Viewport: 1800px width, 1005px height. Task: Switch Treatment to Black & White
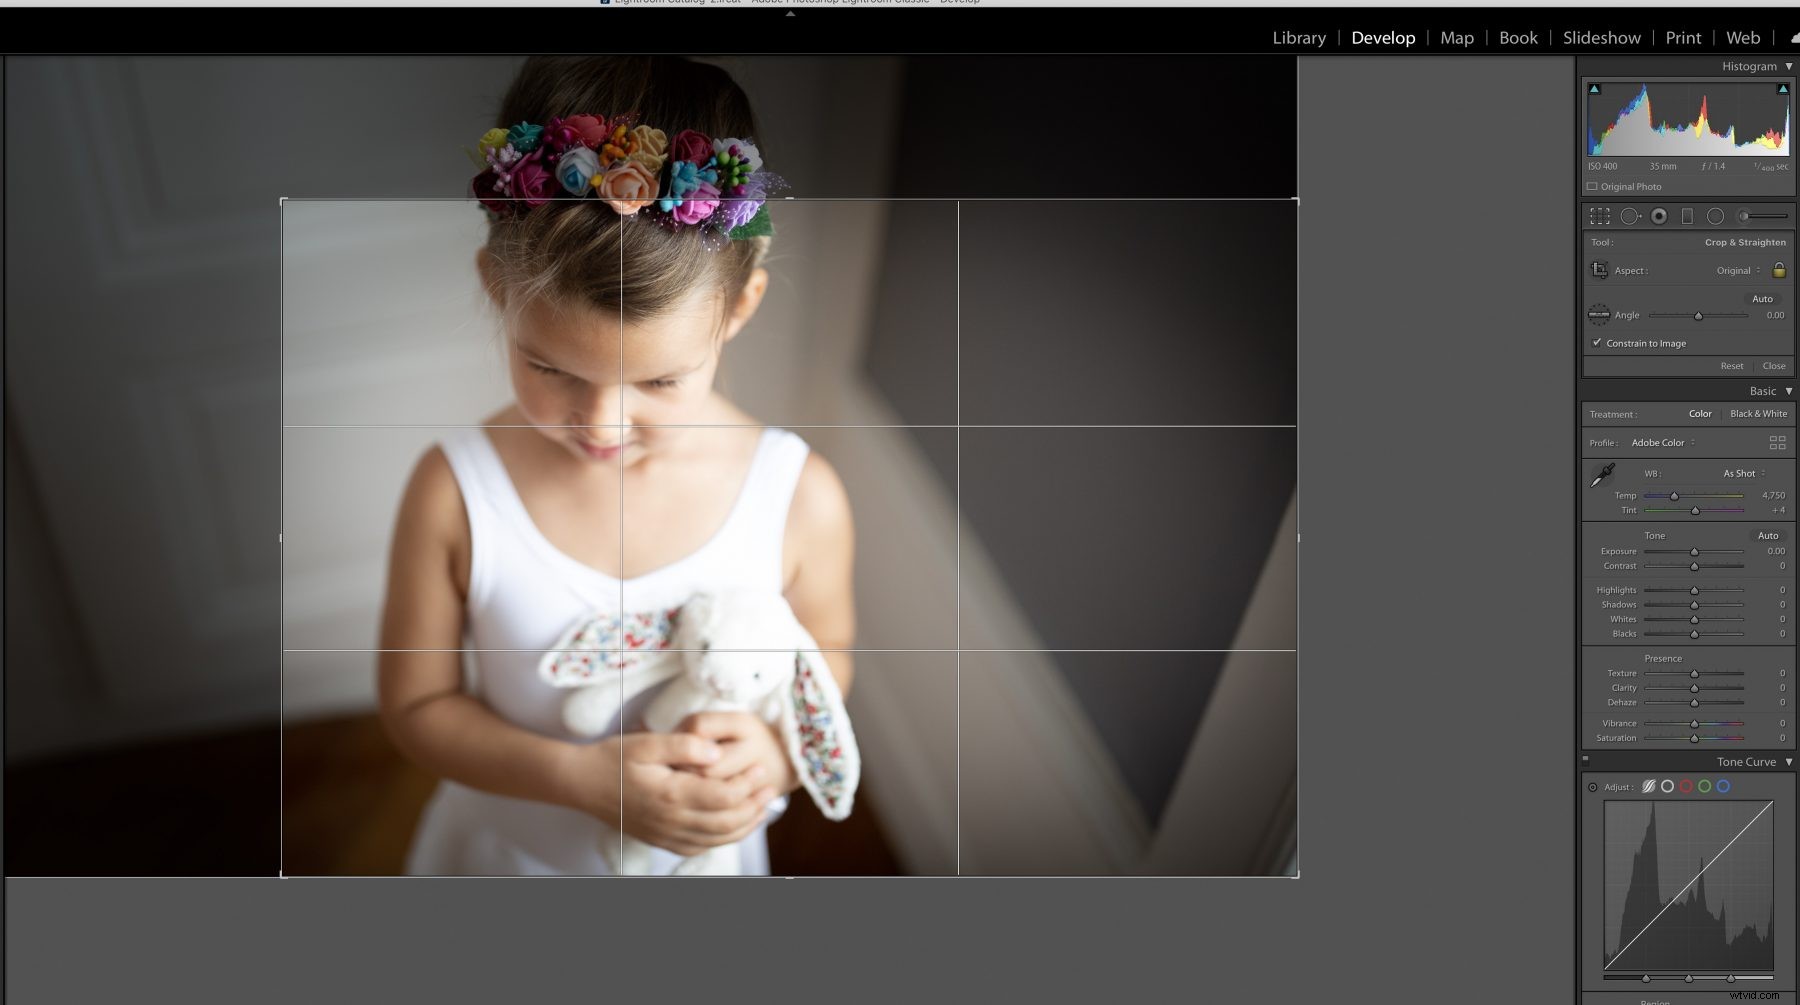tap(1759, 413)
